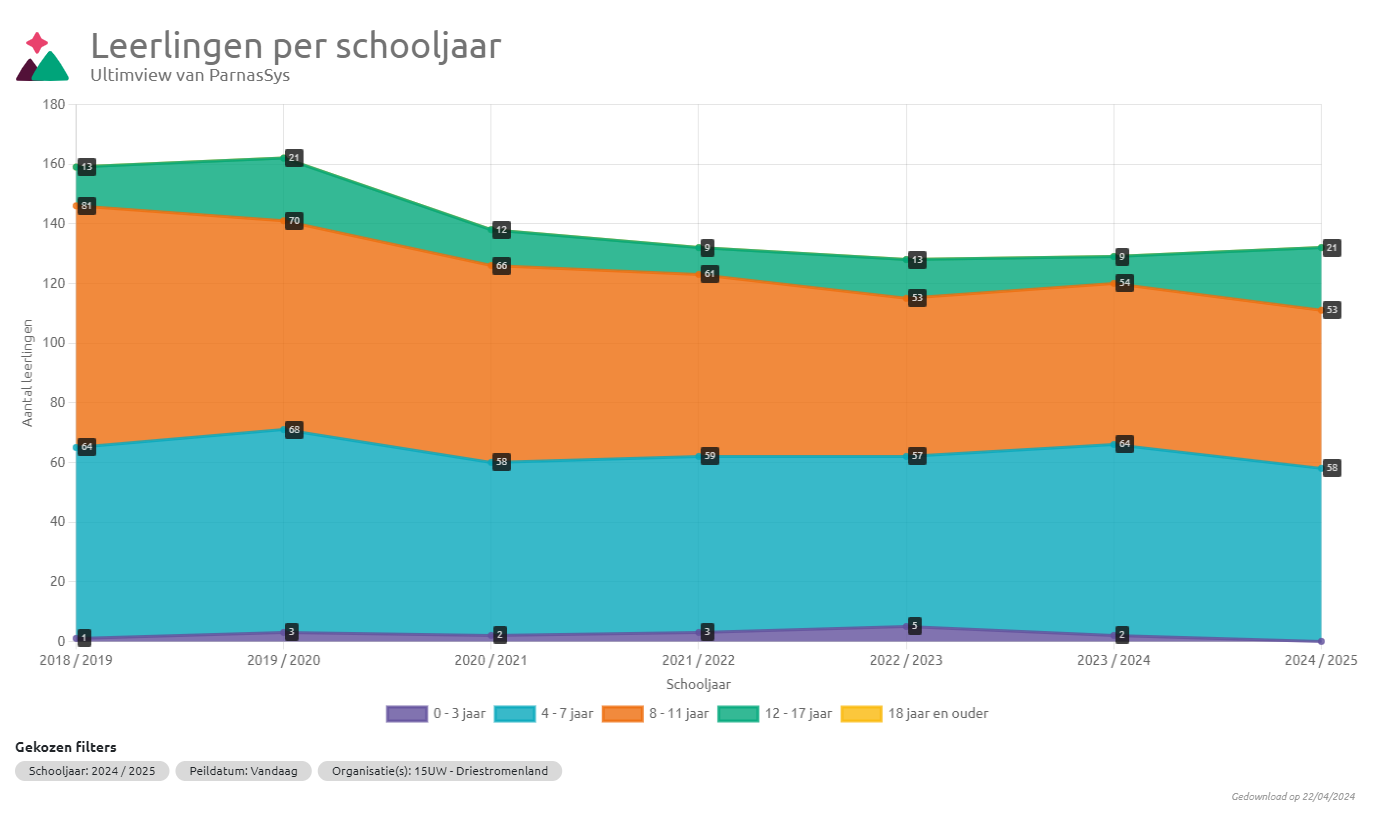Click the Organisatie(s): 15UW - Driestromenland chip
This screenshot has width=1376, height=824.
point(439,771)
